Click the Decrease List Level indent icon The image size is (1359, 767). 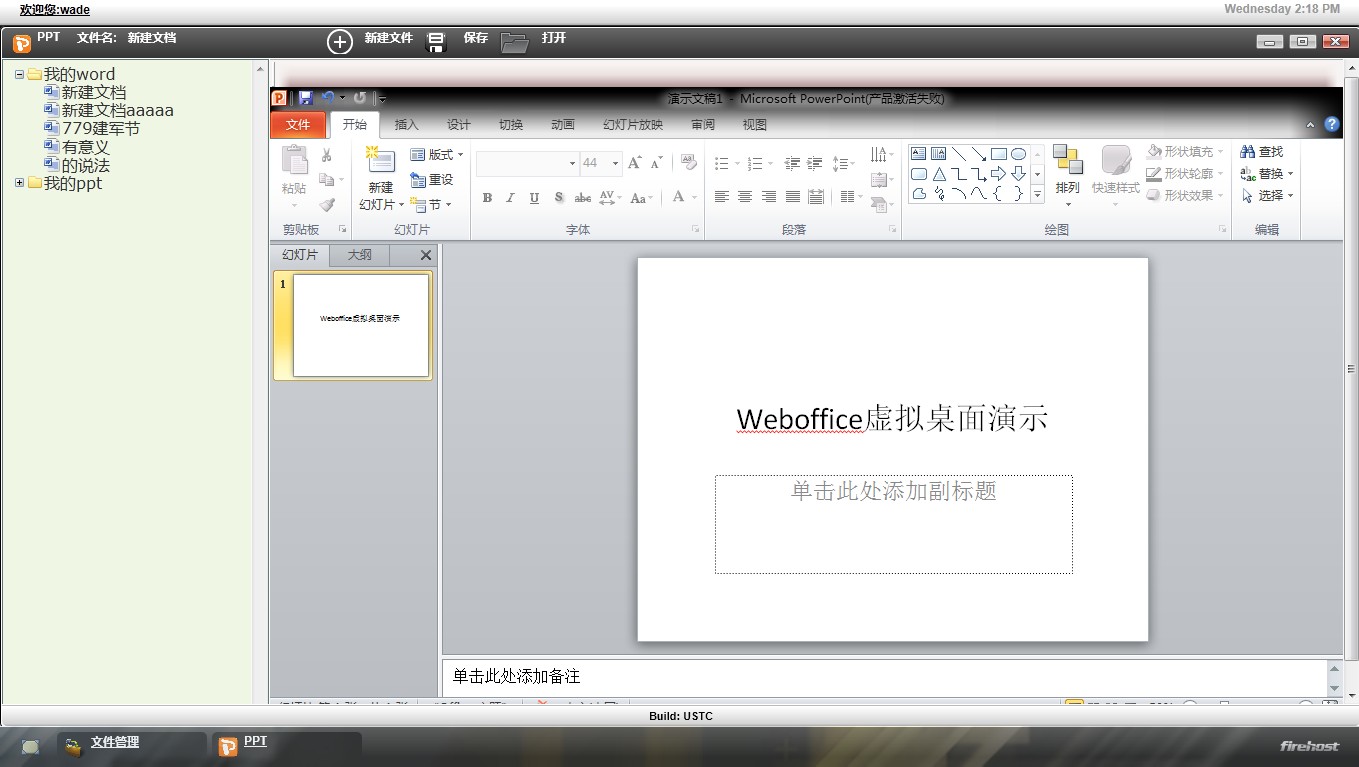pos(792,163)
